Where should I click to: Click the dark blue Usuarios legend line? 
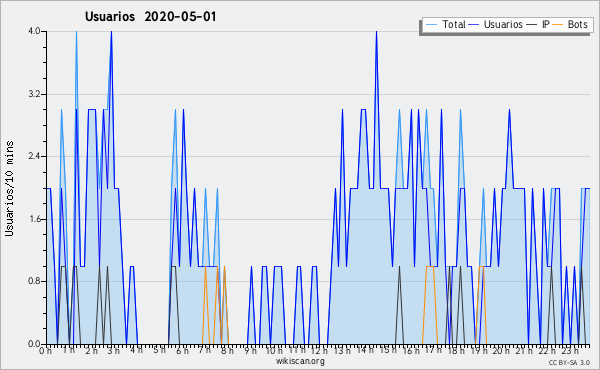(474, 25)
